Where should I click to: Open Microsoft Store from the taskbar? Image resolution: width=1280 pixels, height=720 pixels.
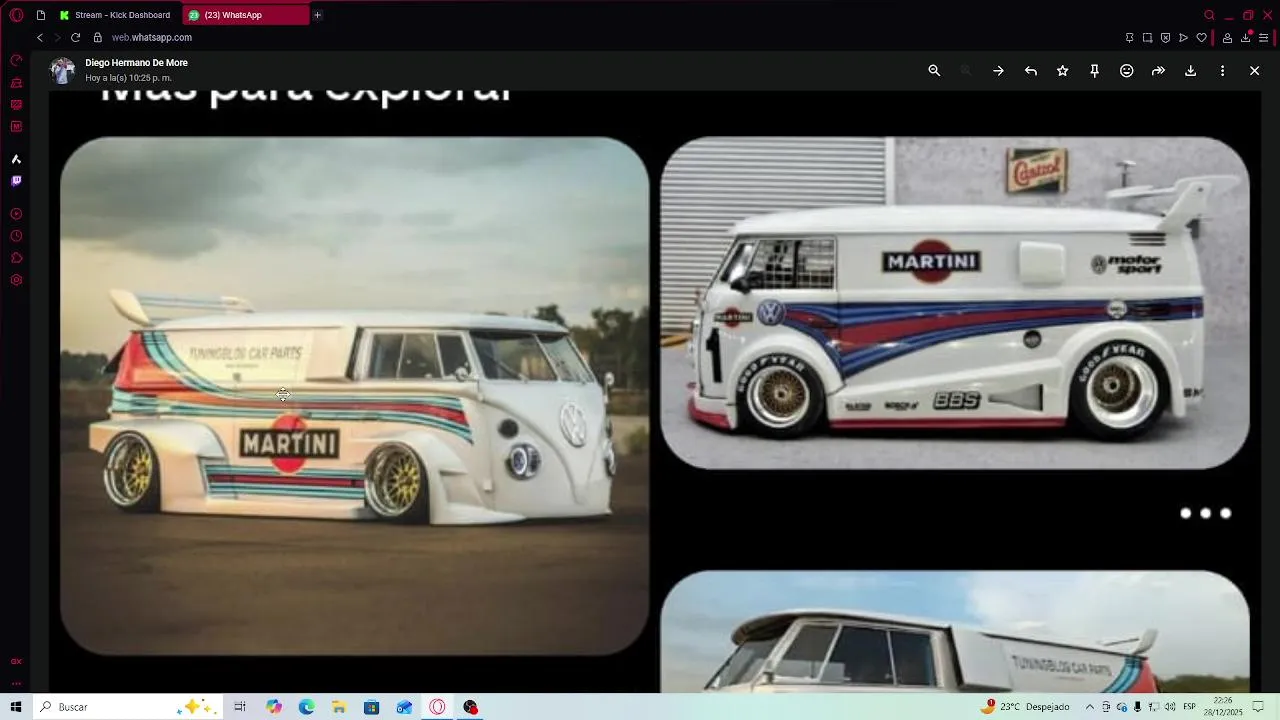(x=372, y=707)
